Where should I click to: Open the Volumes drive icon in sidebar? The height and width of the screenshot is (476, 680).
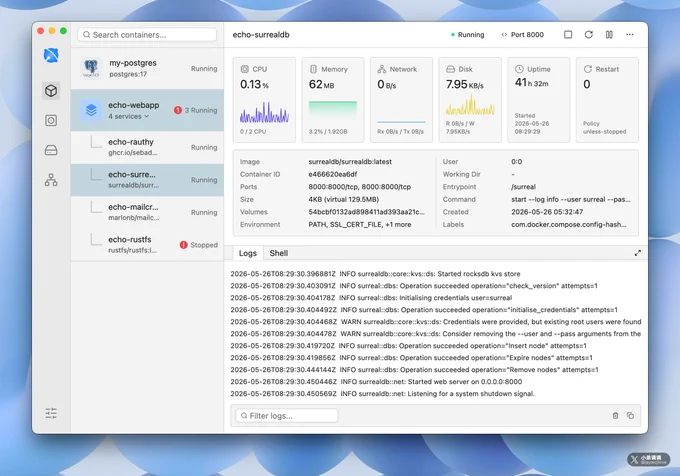coord(51,150)
